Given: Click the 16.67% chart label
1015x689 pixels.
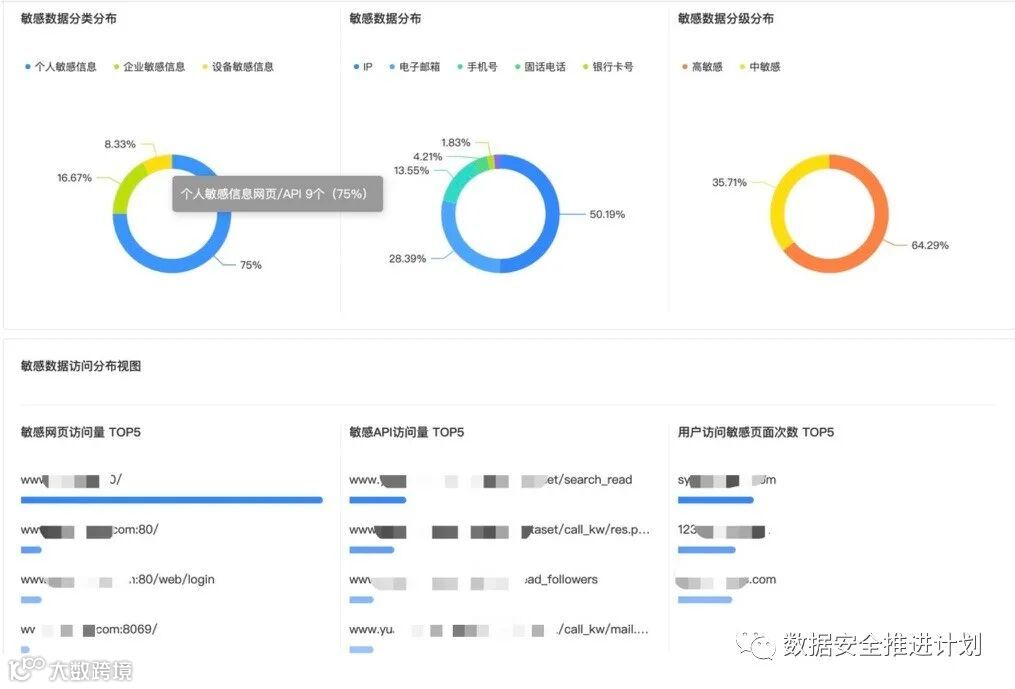Looking at the screenshot, I should click(74, 177).
